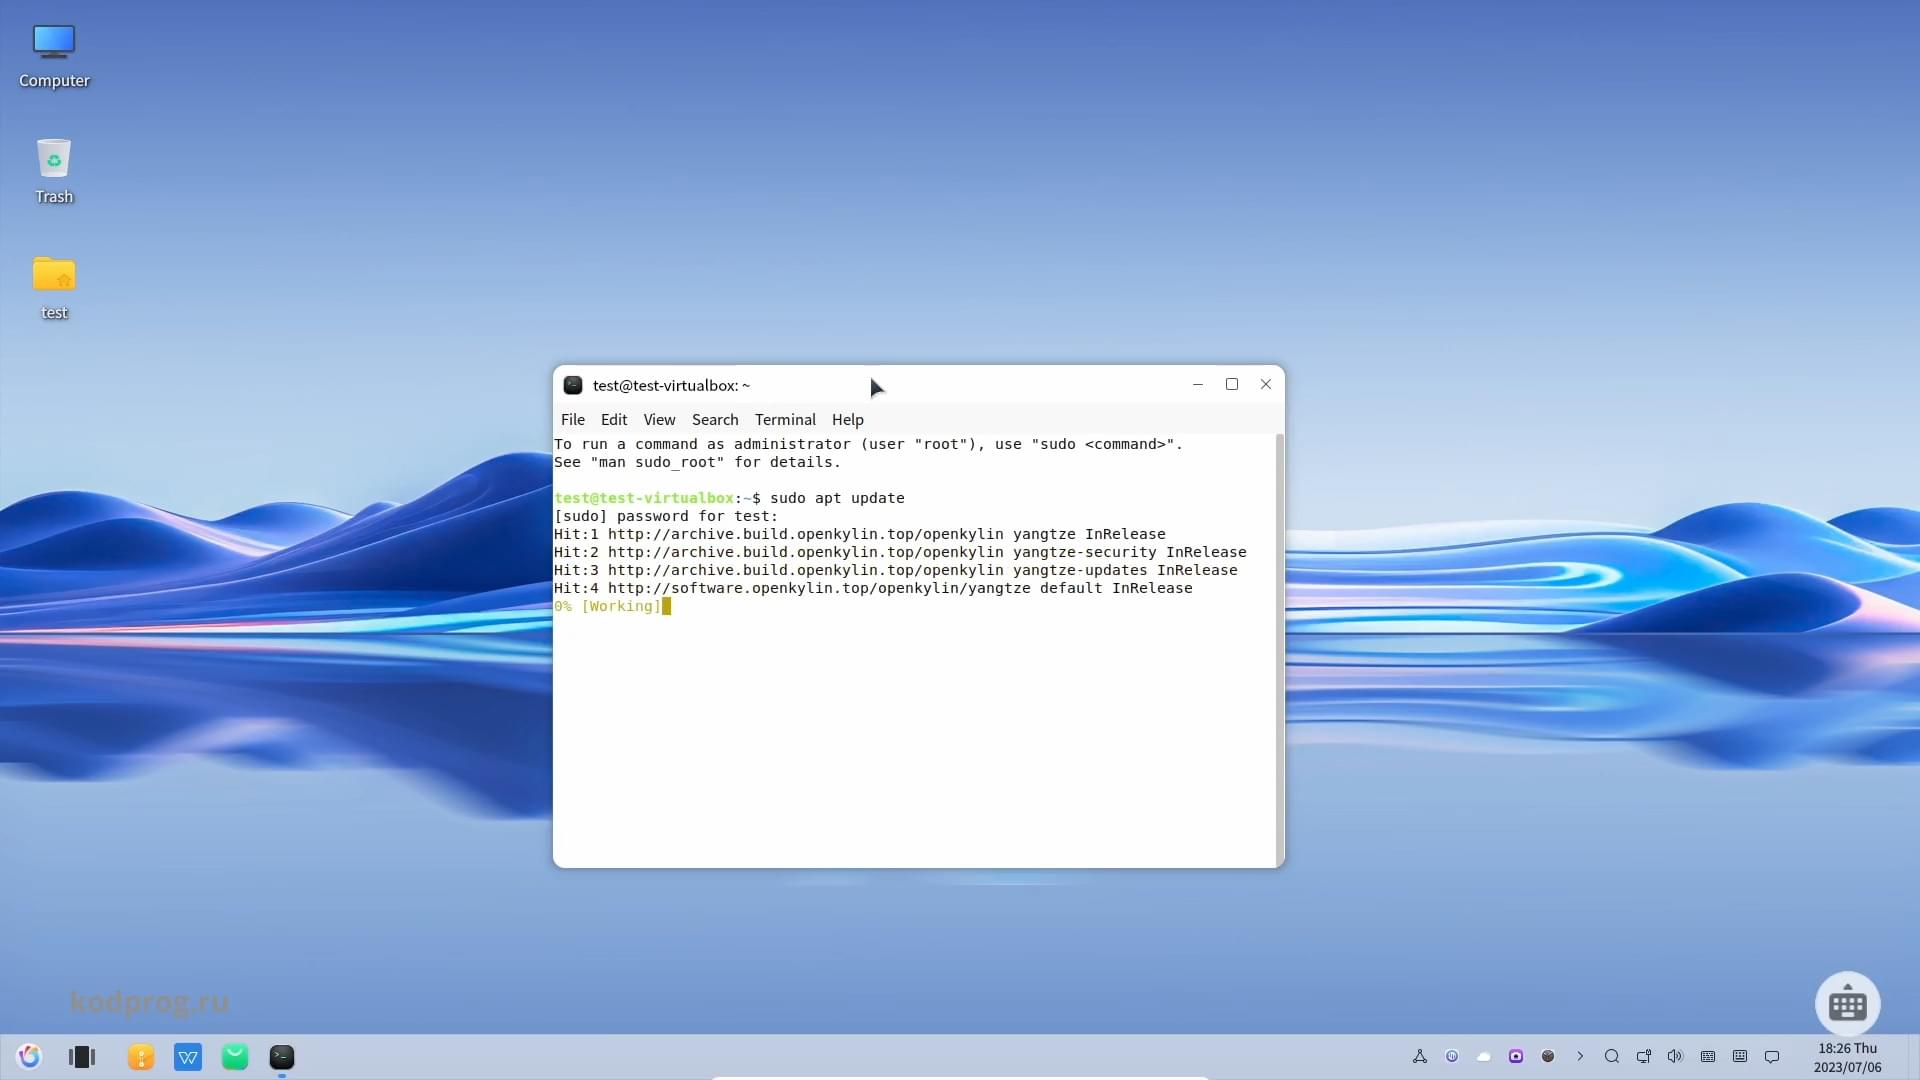Open the green Software Store in taskbar
The width and height of the screenshot is (1920, 1080).
coord(235,1057)
